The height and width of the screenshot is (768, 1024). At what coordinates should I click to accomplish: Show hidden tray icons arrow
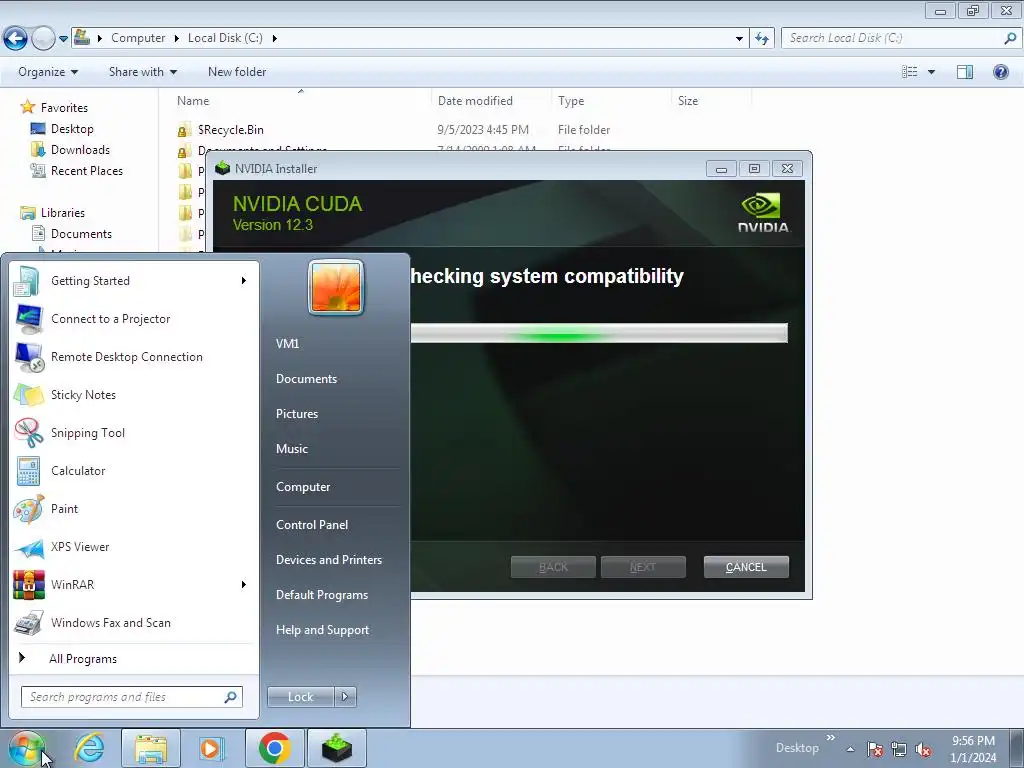pos(850,749)
